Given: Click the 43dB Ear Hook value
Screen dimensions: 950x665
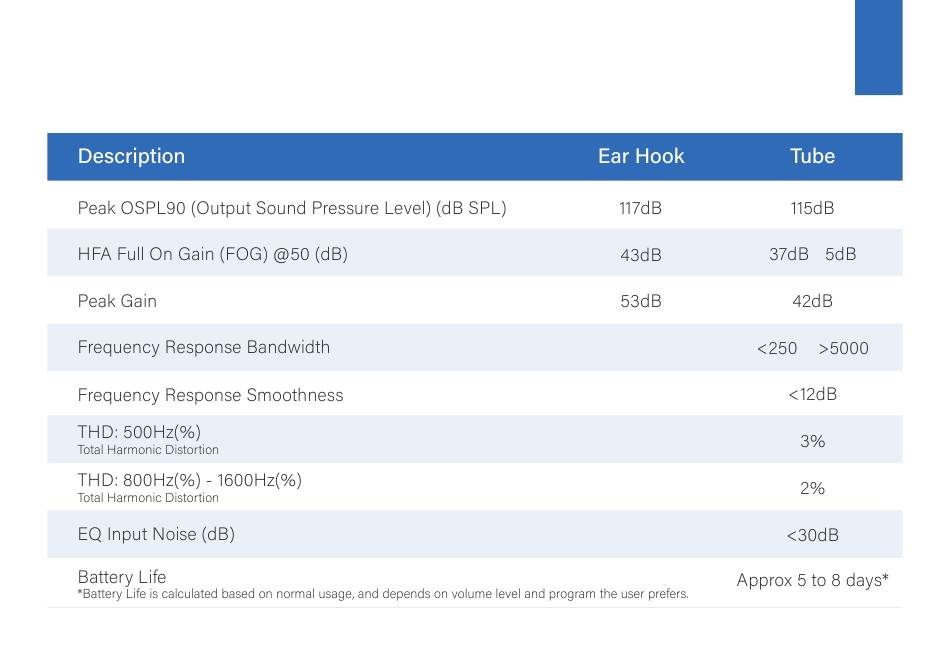Looking at the screenshot, I should [x=640, y=255].
